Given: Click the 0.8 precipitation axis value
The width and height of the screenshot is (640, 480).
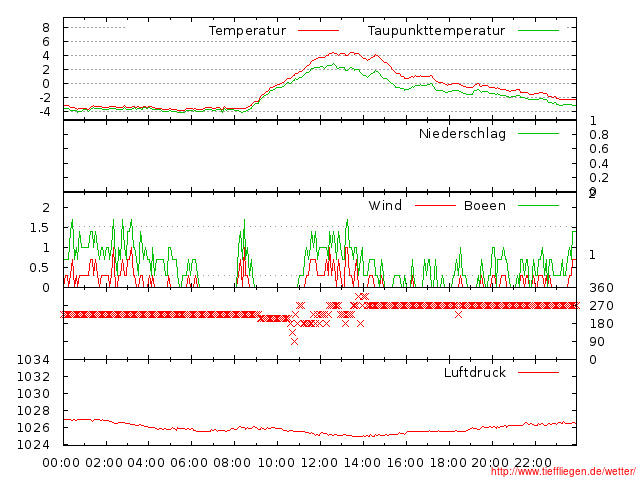Looking at the screenshot, I should (599, 135).
